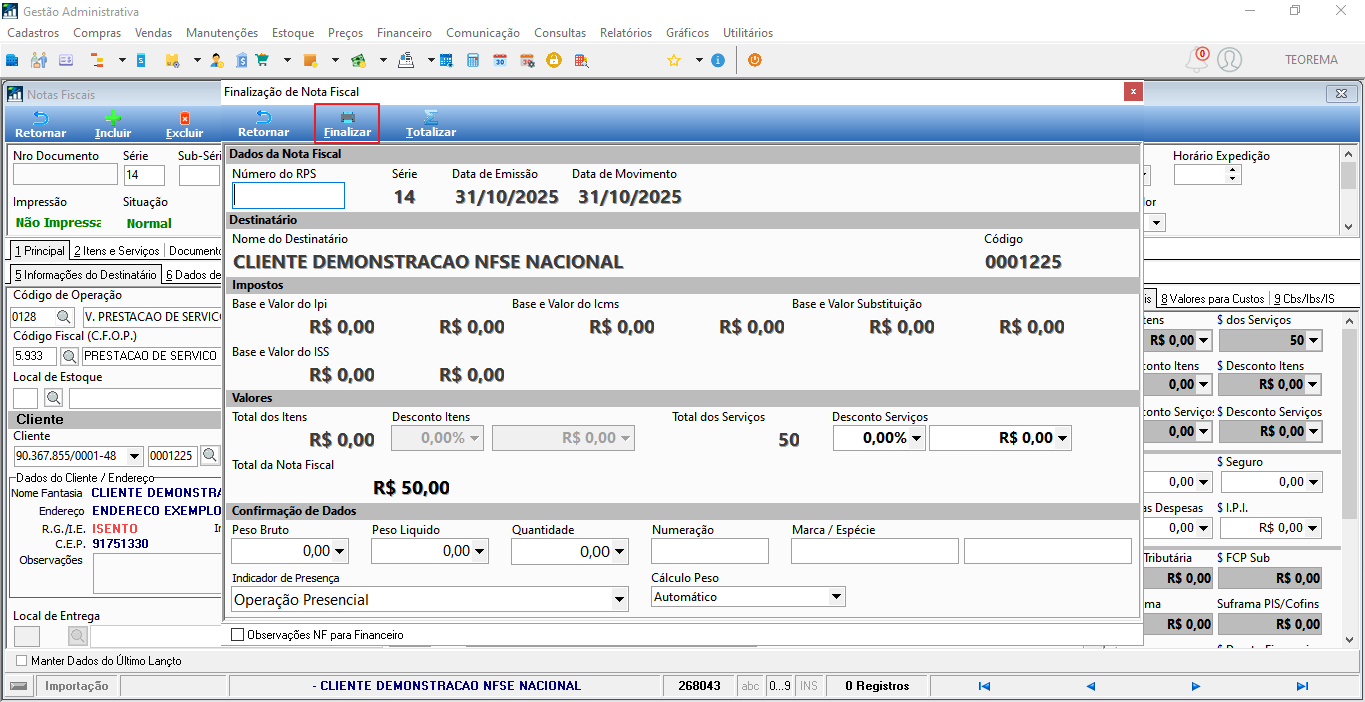Go to first record navigation button
Screen dimensions: 1365x702
coord(984,686)
